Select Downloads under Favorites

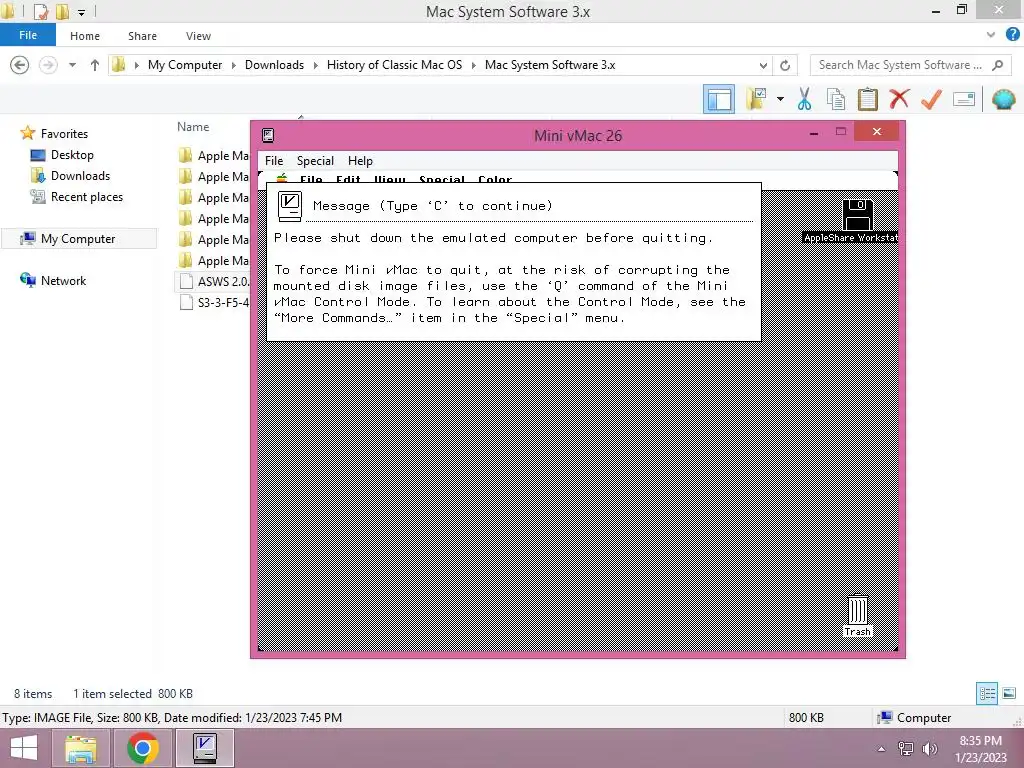tap(80, 176)
